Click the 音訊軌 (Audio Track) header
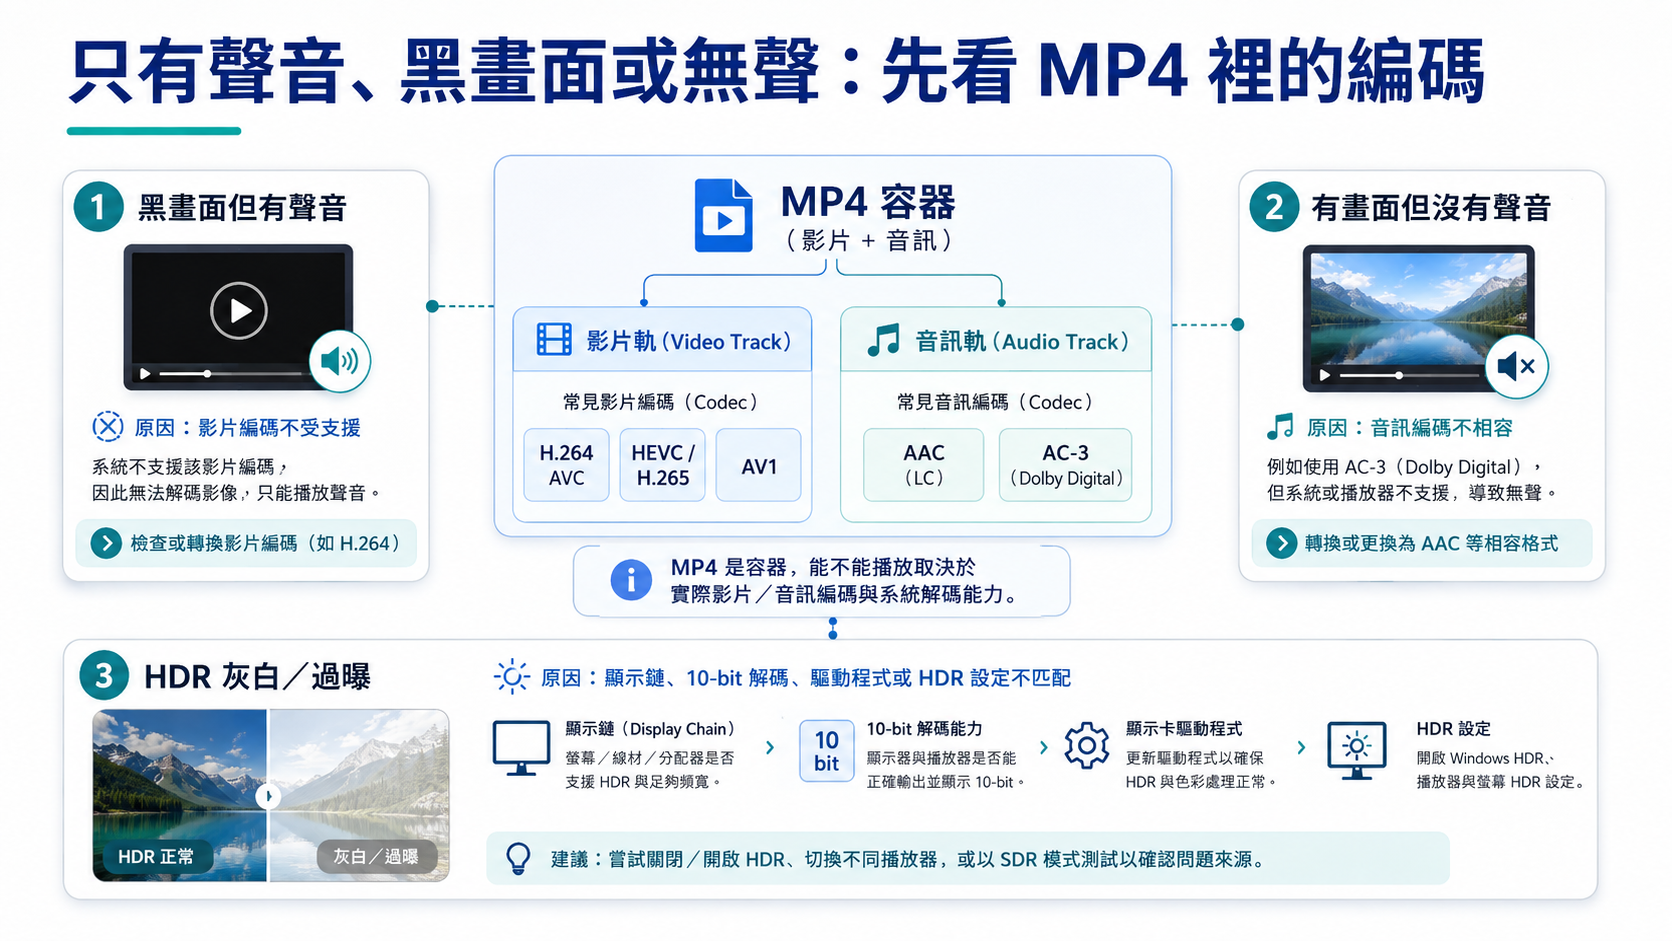This screenshot has height=941, width=1672. point(996,340)
